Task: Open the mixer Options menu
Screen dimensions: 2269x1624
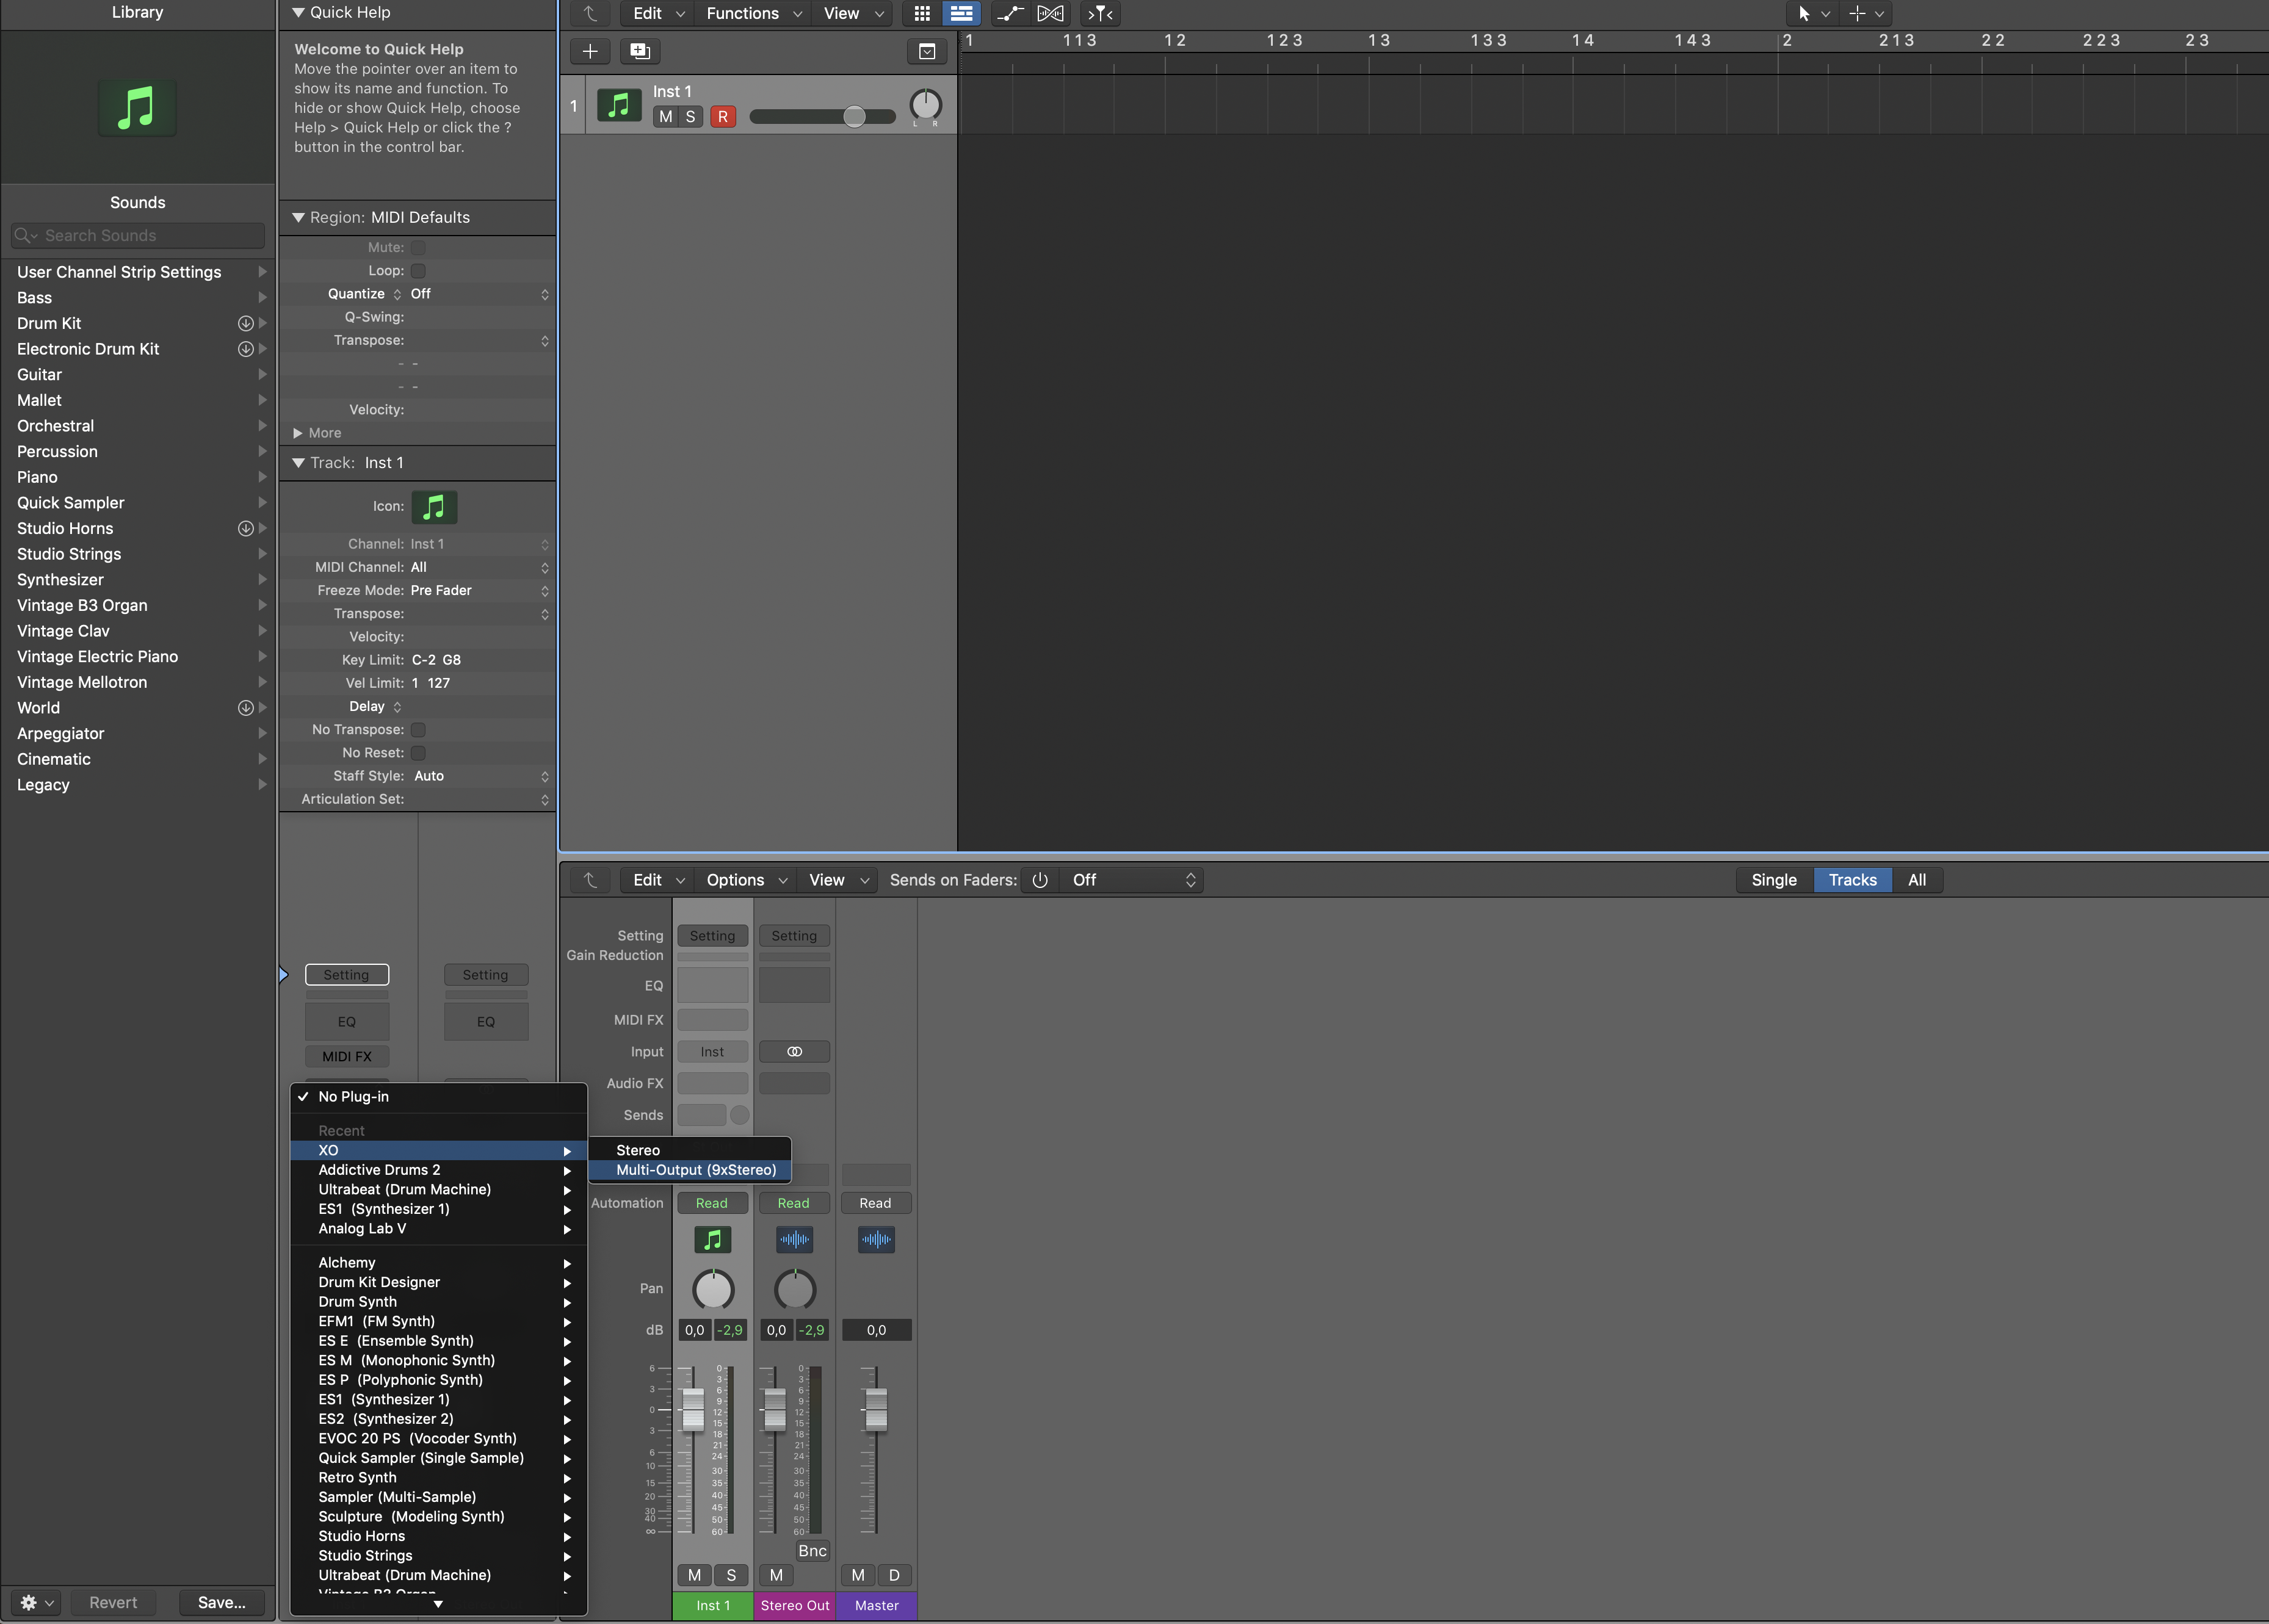Action: tap(746, 880)
